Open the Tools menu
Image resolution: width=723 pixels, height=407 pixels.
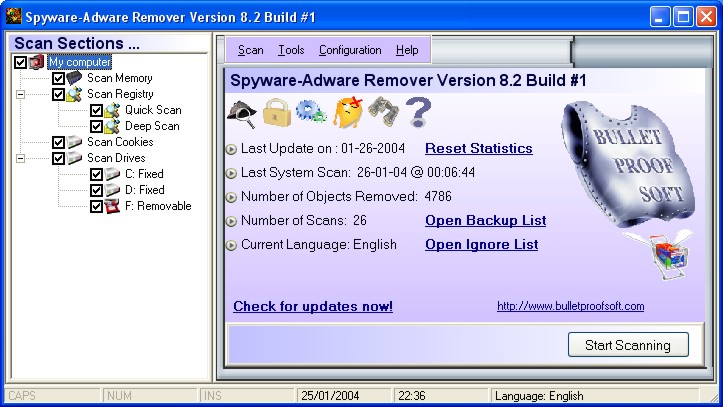pyautogui.click(x=291, y=50)
